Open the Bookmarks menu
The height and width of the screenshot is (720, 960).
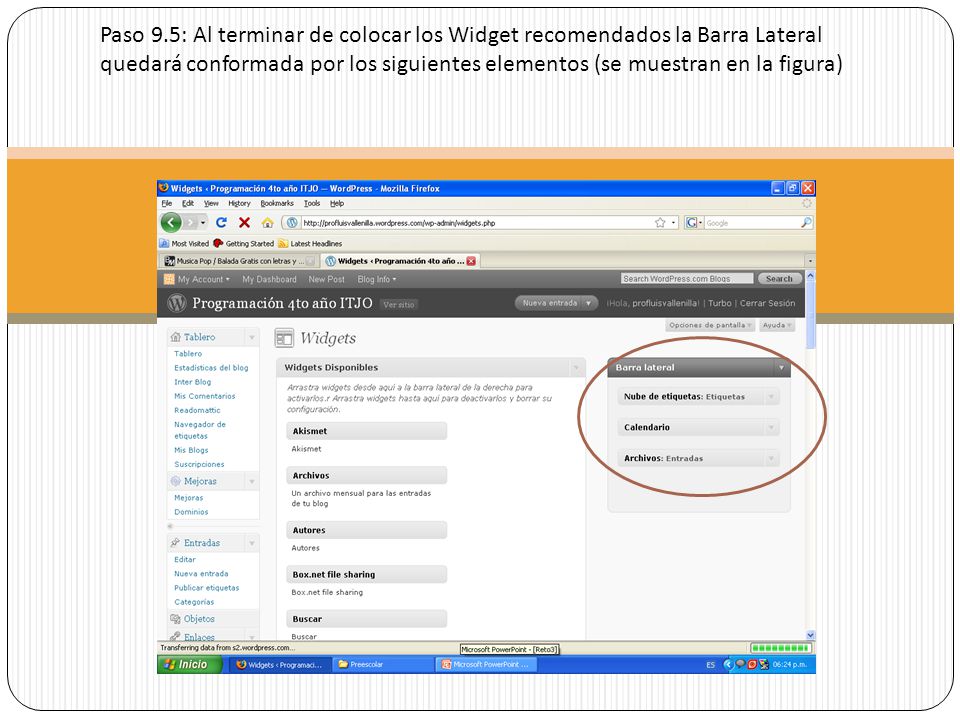(277, 203)
